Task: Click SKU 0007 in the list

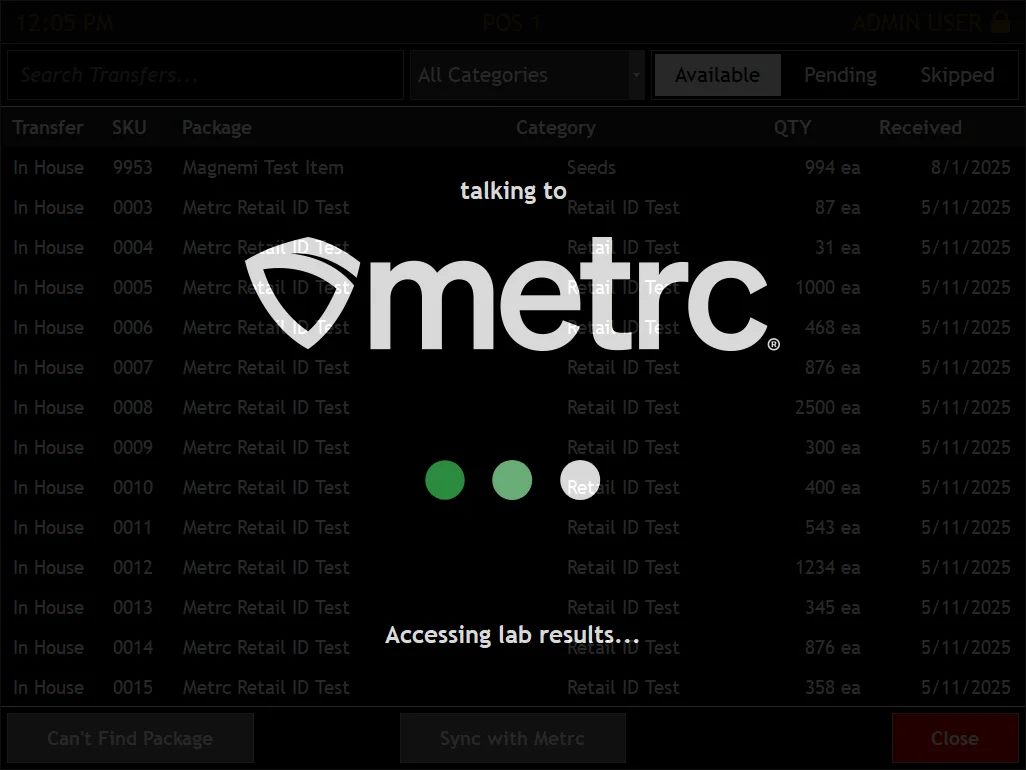Action: tap(133, 367)
